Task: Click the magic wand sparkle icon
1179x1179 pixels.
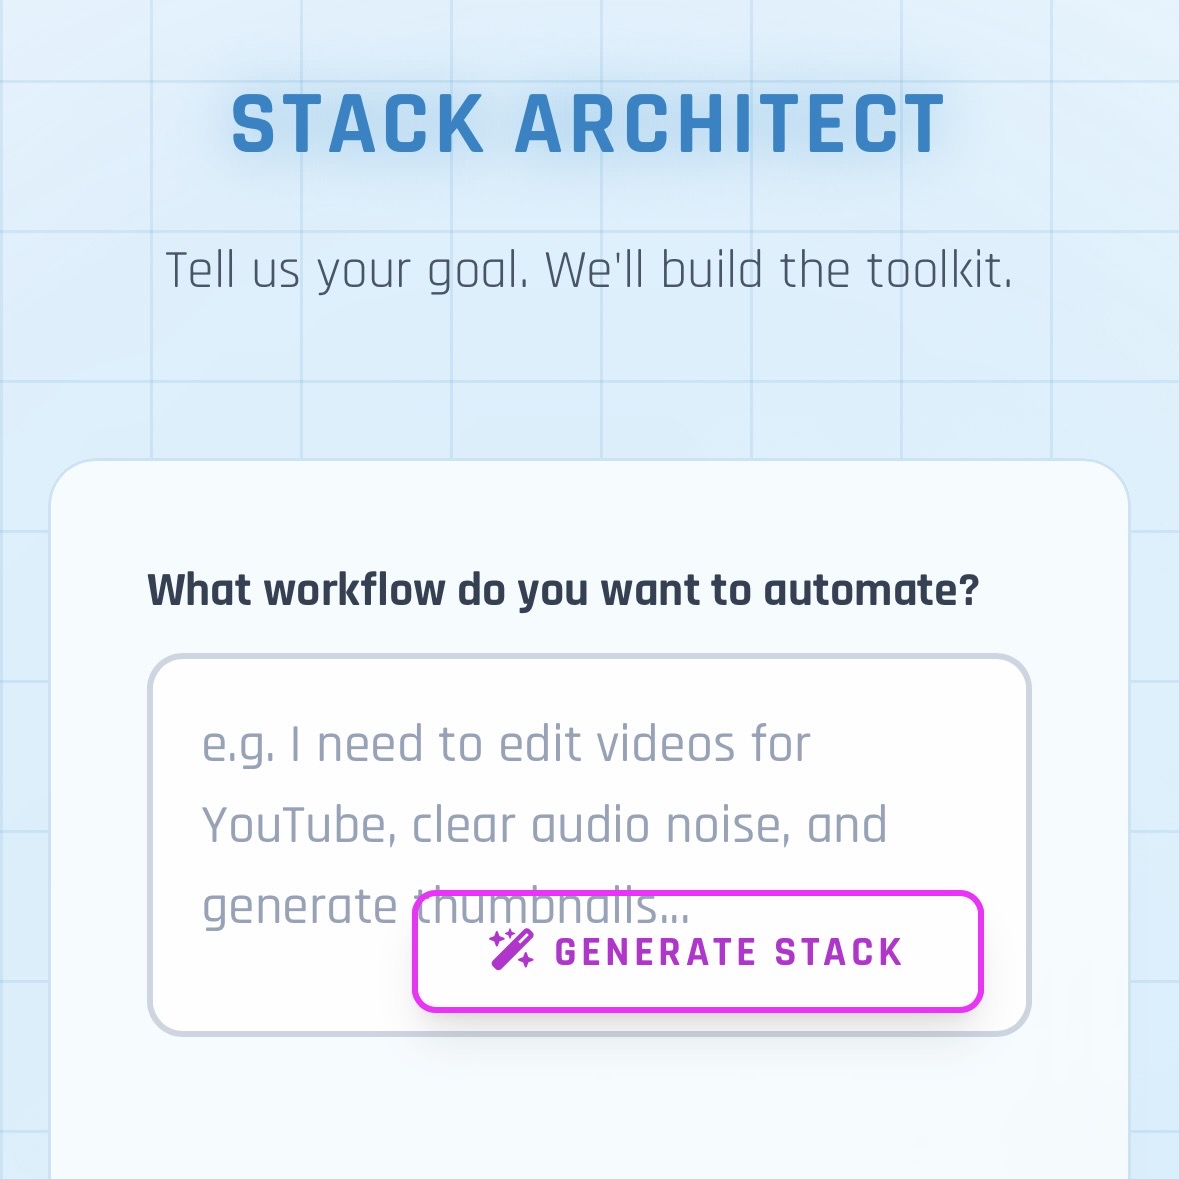Action: 511,950
